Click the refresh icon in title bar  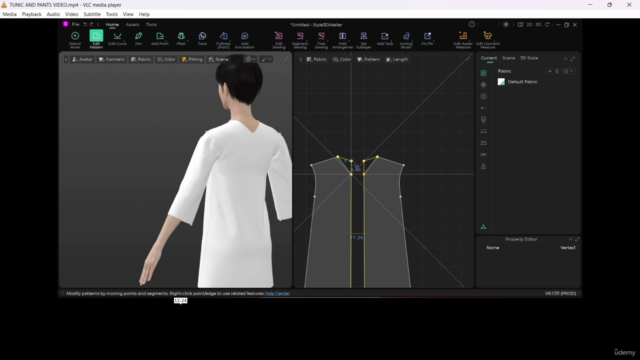coord(547,24)
